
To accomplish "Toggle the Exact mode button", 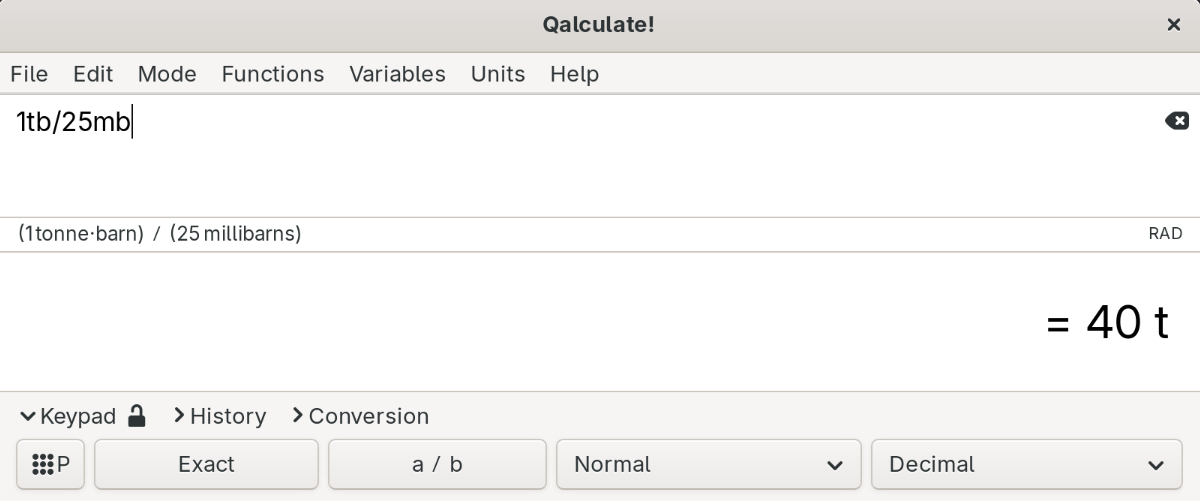I will pyautogui.click(x=206, y=464).
